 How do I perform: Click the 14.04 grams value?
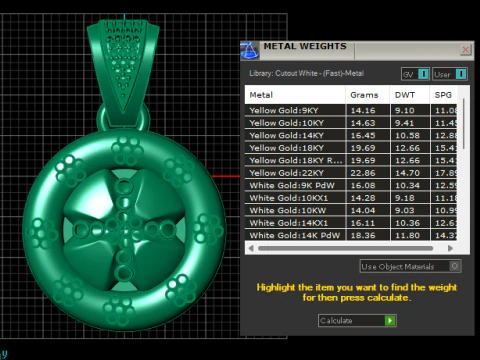363,211
